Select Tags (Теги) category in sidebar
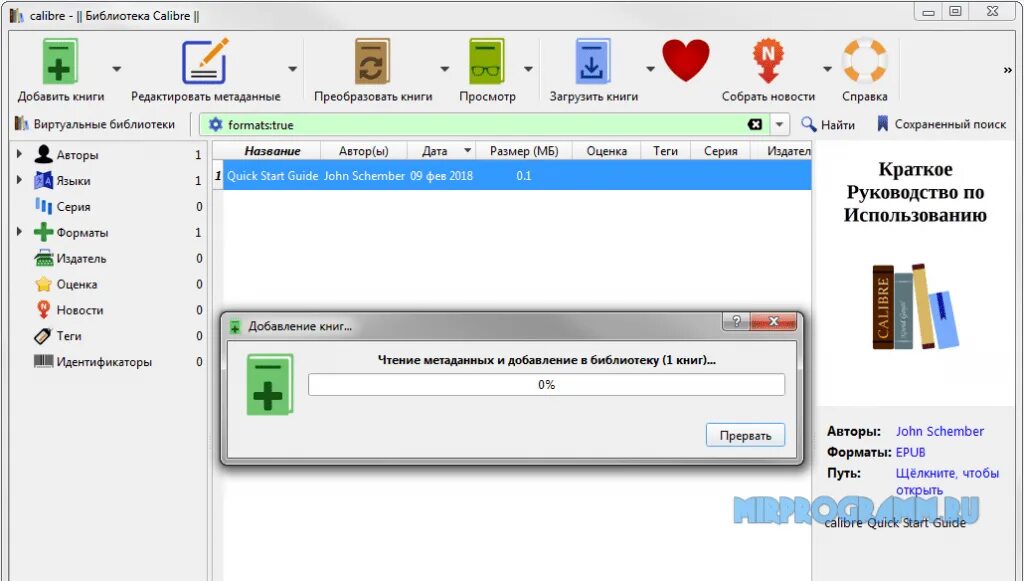The height and width of the screenshot is (581, 1024). point(69,336)
